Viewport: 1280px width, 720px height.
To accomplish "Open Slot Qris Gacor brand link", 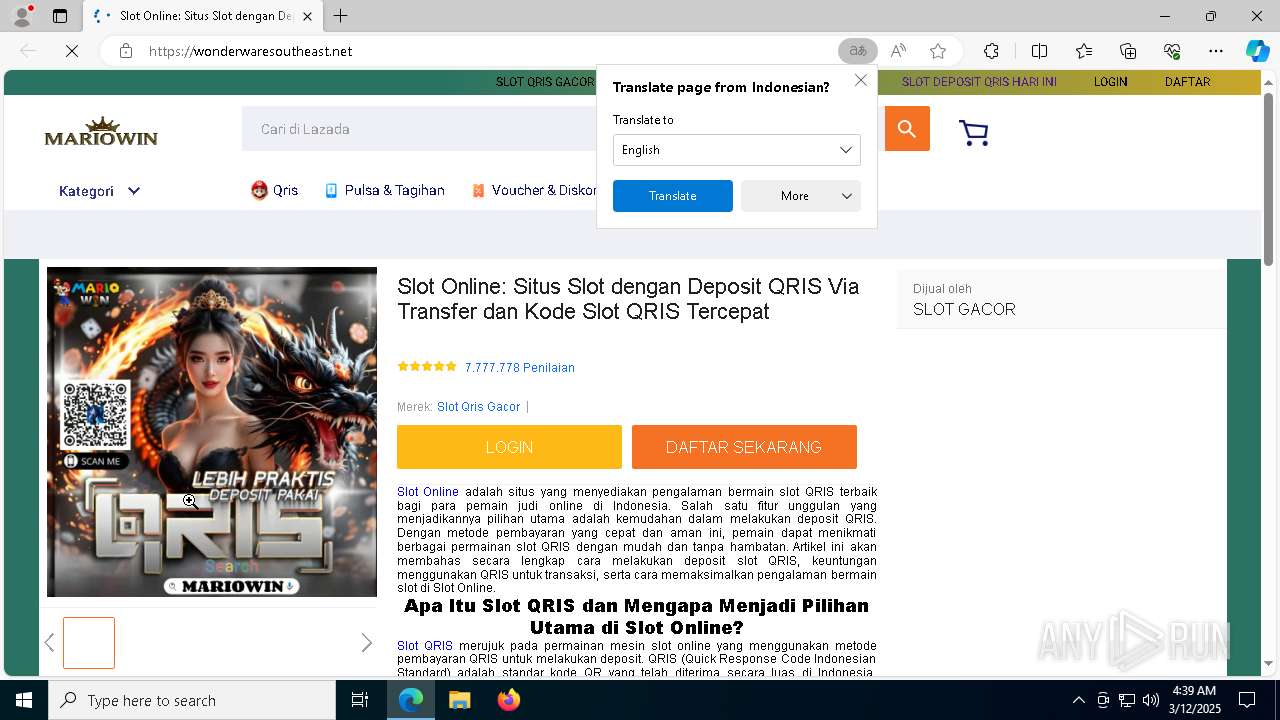I will 478,407.
